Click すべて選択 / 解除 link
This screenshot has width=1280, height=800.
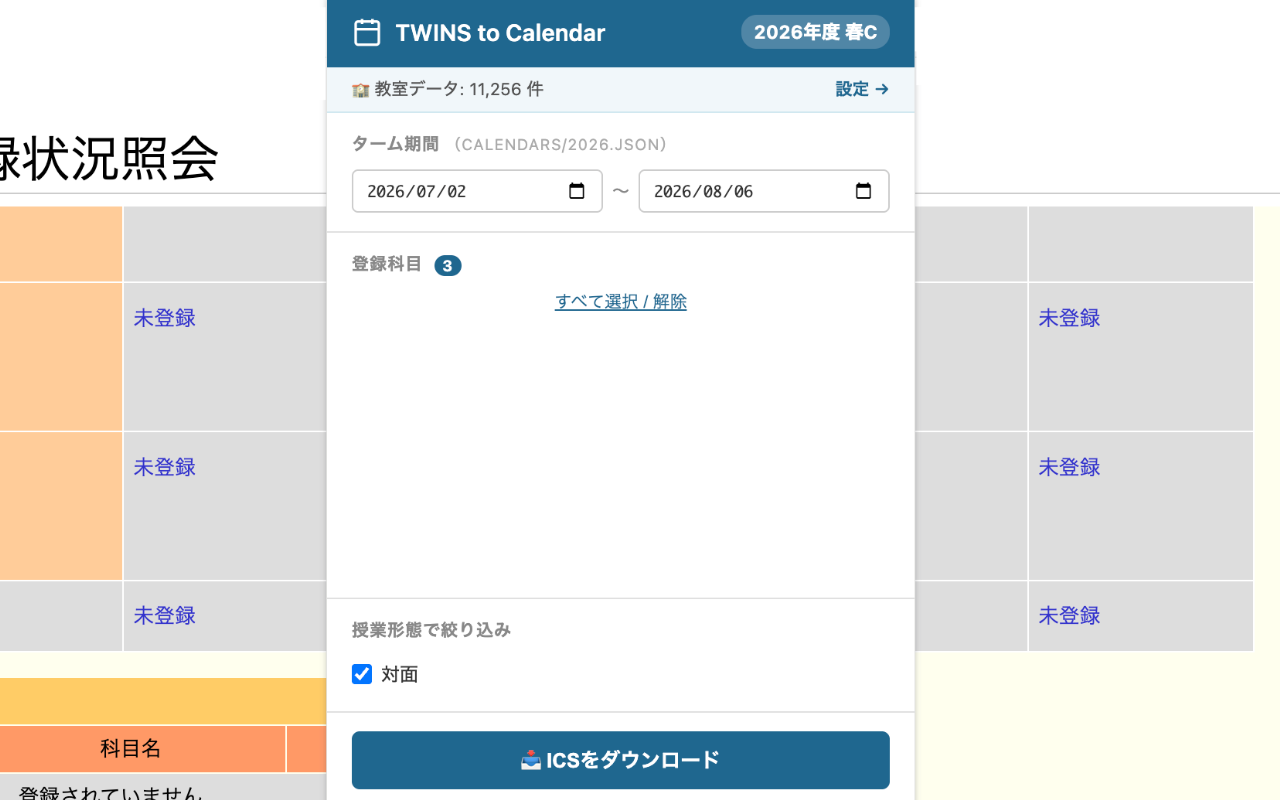coord(620,302)
